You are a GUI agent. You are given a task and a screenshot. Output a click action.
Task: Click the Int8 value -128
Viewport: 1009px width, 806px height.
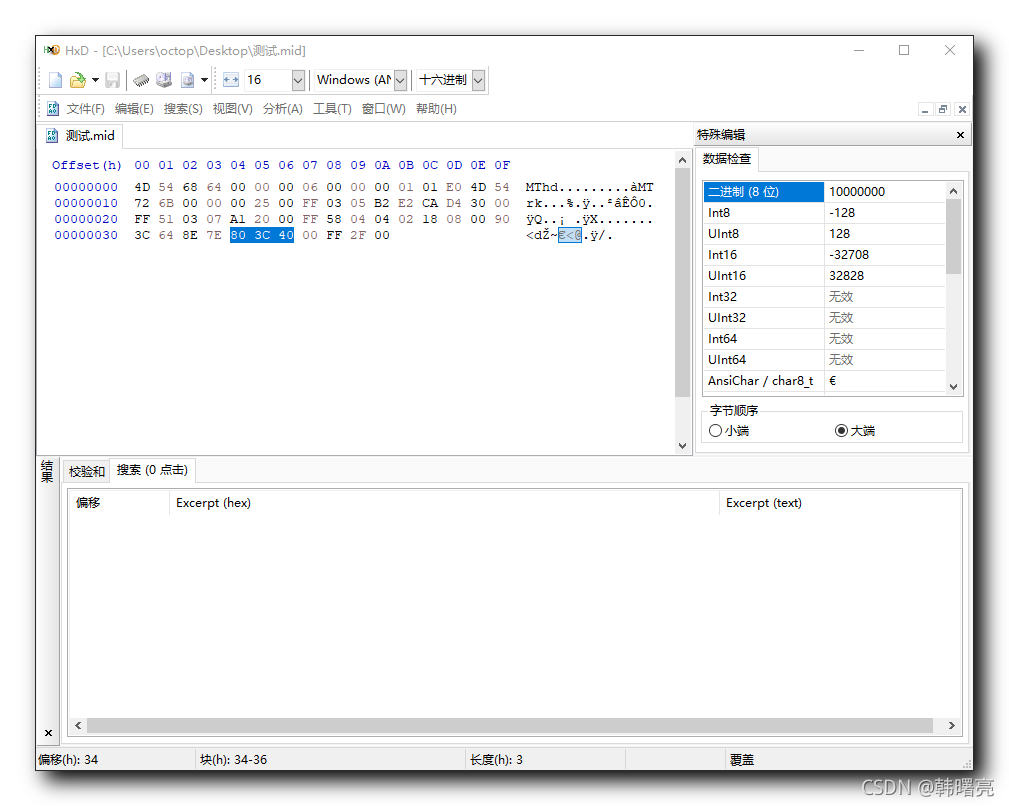tap(842, 213)
